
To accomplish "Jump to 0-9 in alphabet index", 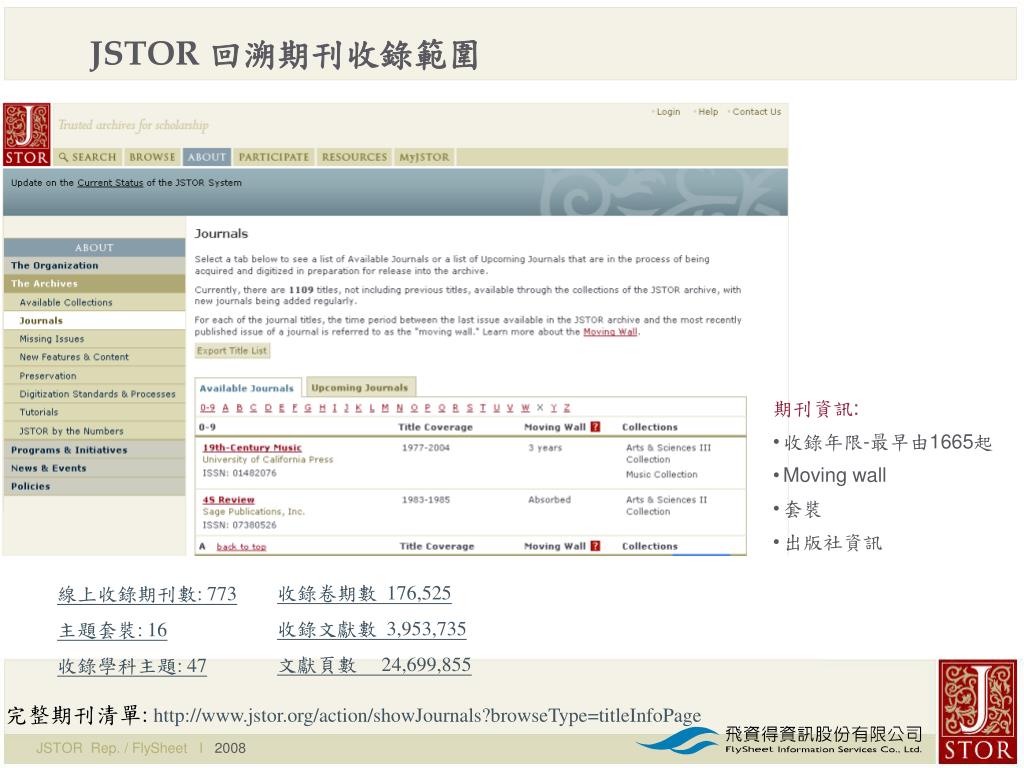I will point(208,408).
